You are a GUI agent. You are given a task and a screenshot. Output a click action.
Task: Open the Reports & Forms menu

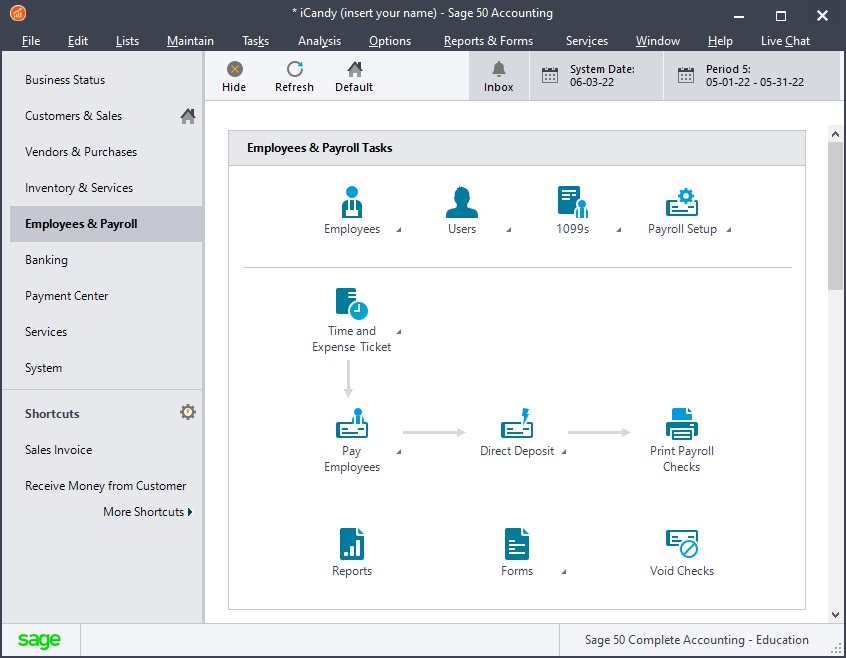click(488, 41)
